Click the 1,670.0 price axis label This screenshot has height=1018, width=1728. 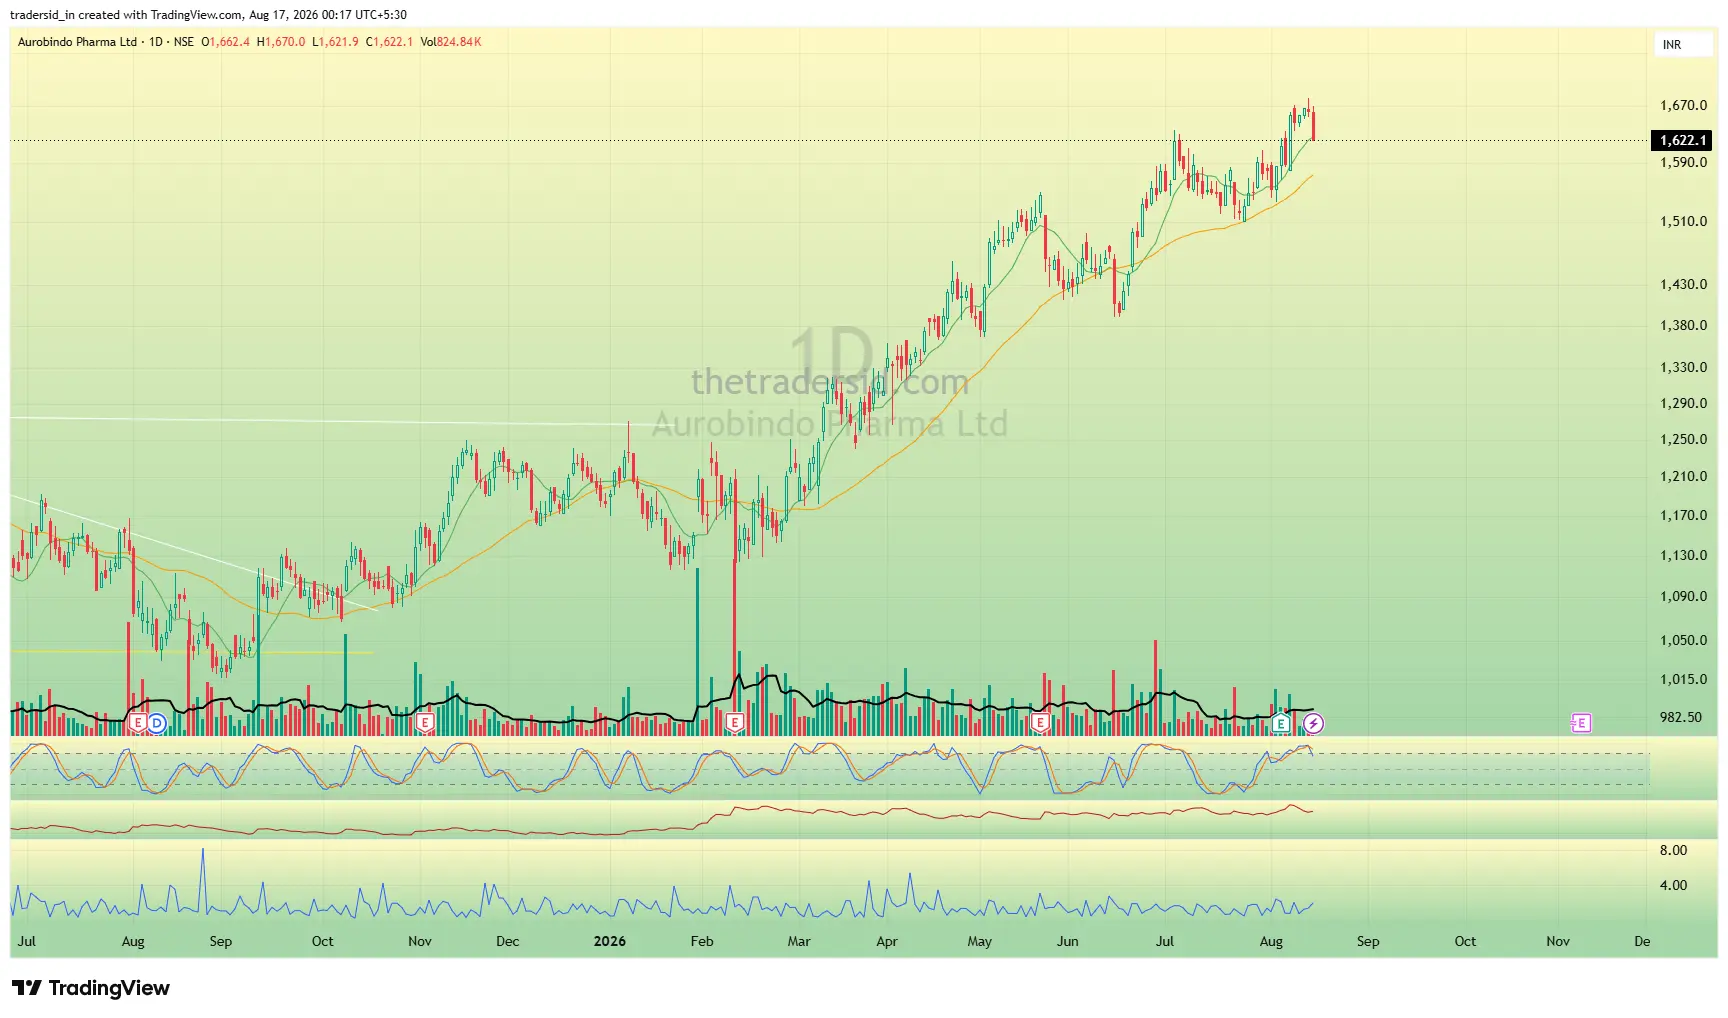[1683, 105]
